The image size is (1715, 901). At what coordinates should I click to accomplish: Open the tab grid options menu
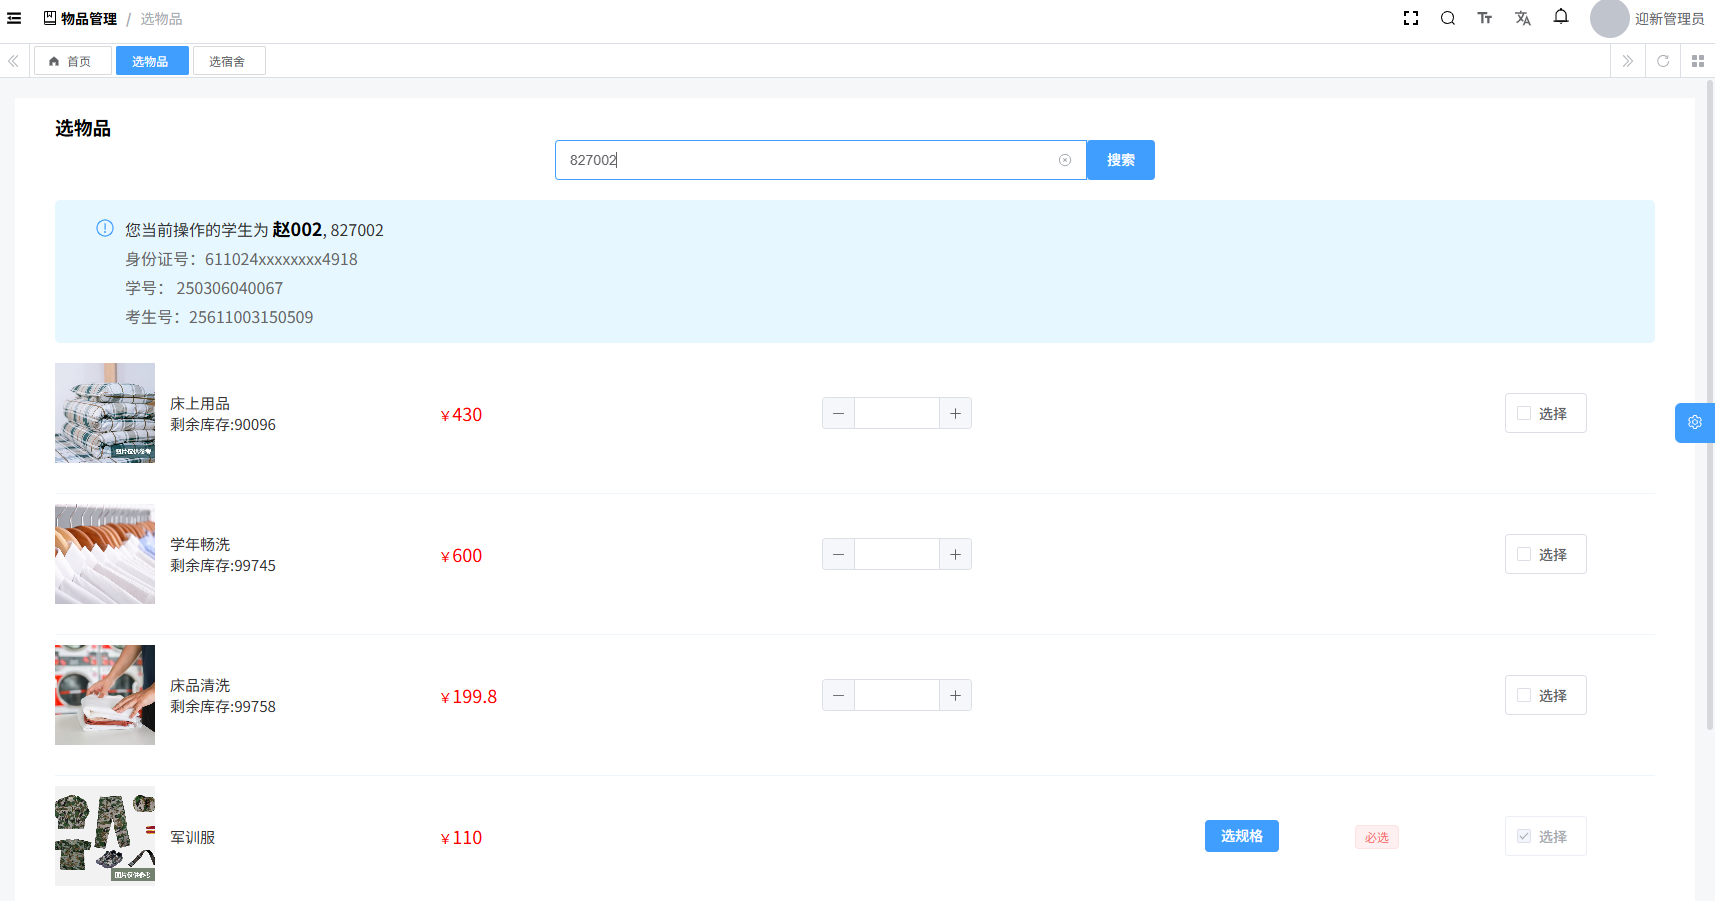coord(1697,61)
